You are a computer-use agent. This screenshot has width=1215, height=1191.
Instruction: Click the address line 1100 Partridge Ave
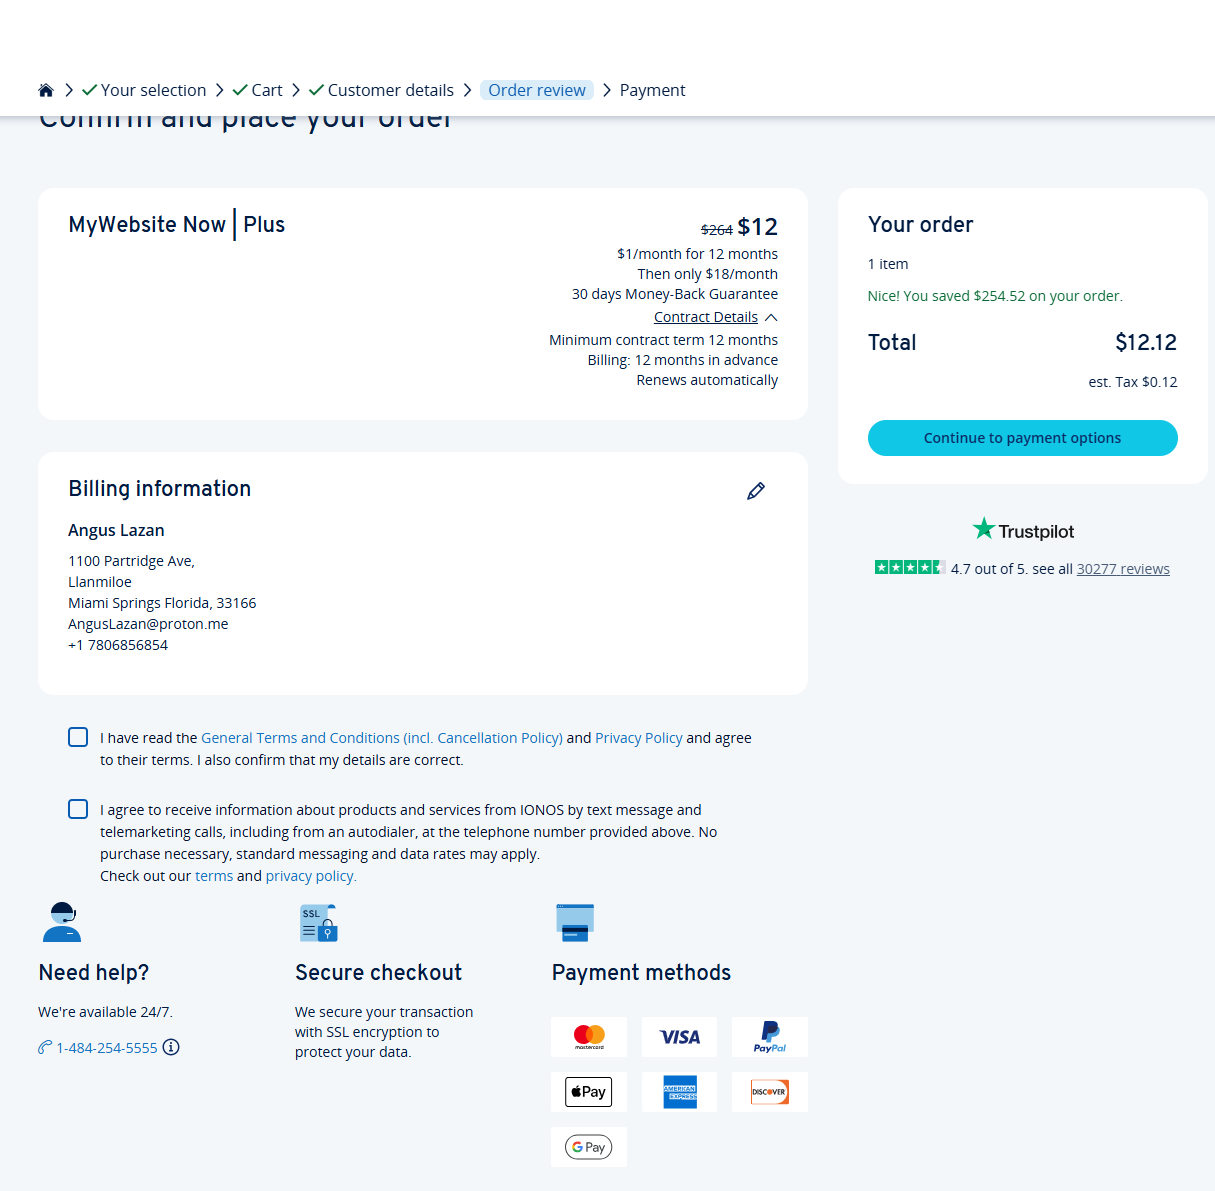pos(131,561)
